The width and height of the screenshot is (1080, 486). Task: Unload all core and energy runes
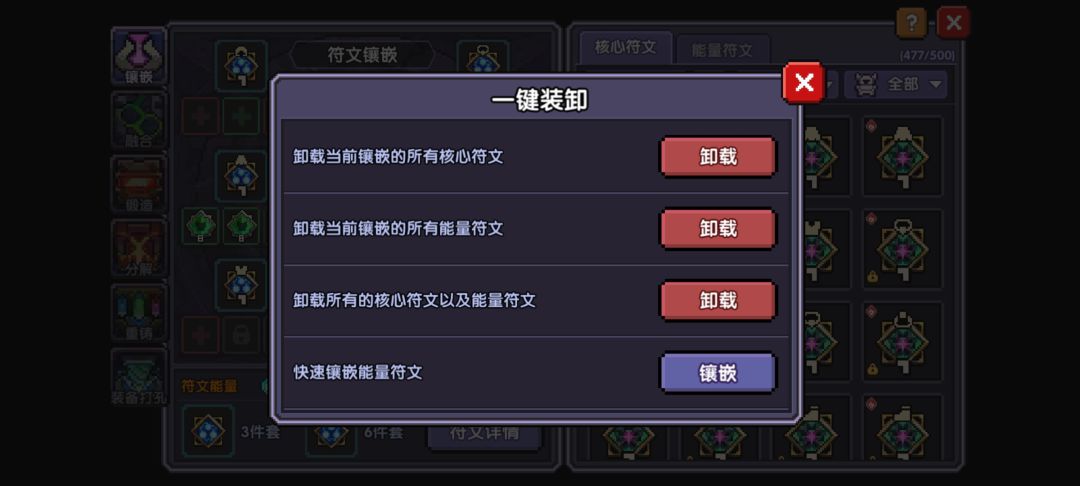coord(718,300)
